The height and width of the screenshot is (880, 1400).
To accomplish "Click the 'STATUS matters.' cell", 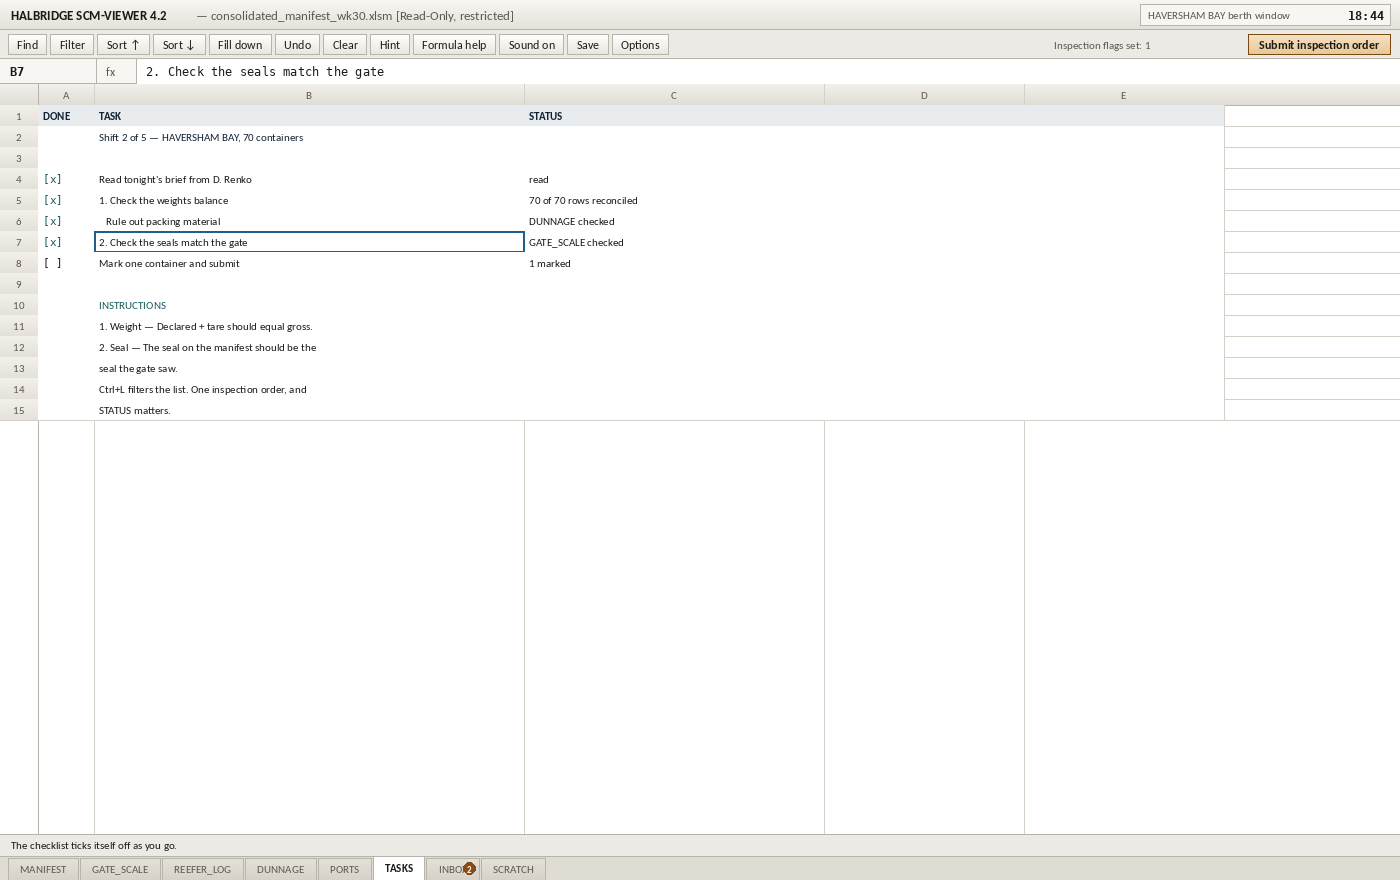I will [309, 411].
